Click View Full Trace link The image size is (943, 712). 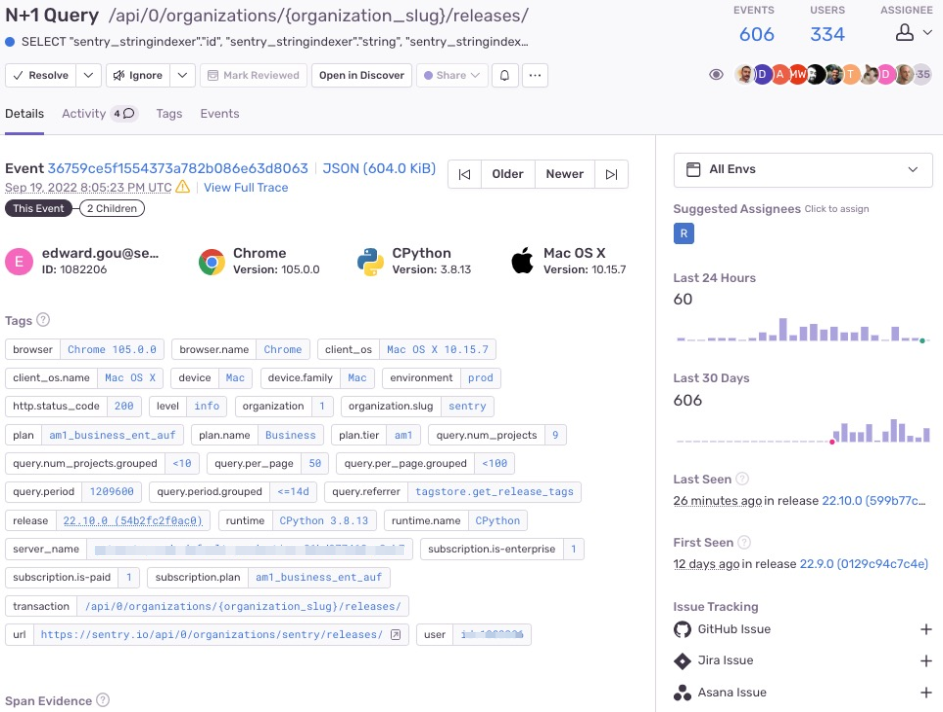[x=245, y=188]
